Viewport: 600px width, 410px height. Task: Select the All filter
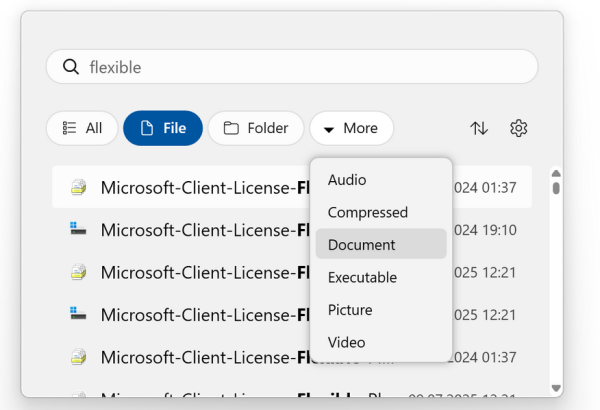(x=82, y=128)
